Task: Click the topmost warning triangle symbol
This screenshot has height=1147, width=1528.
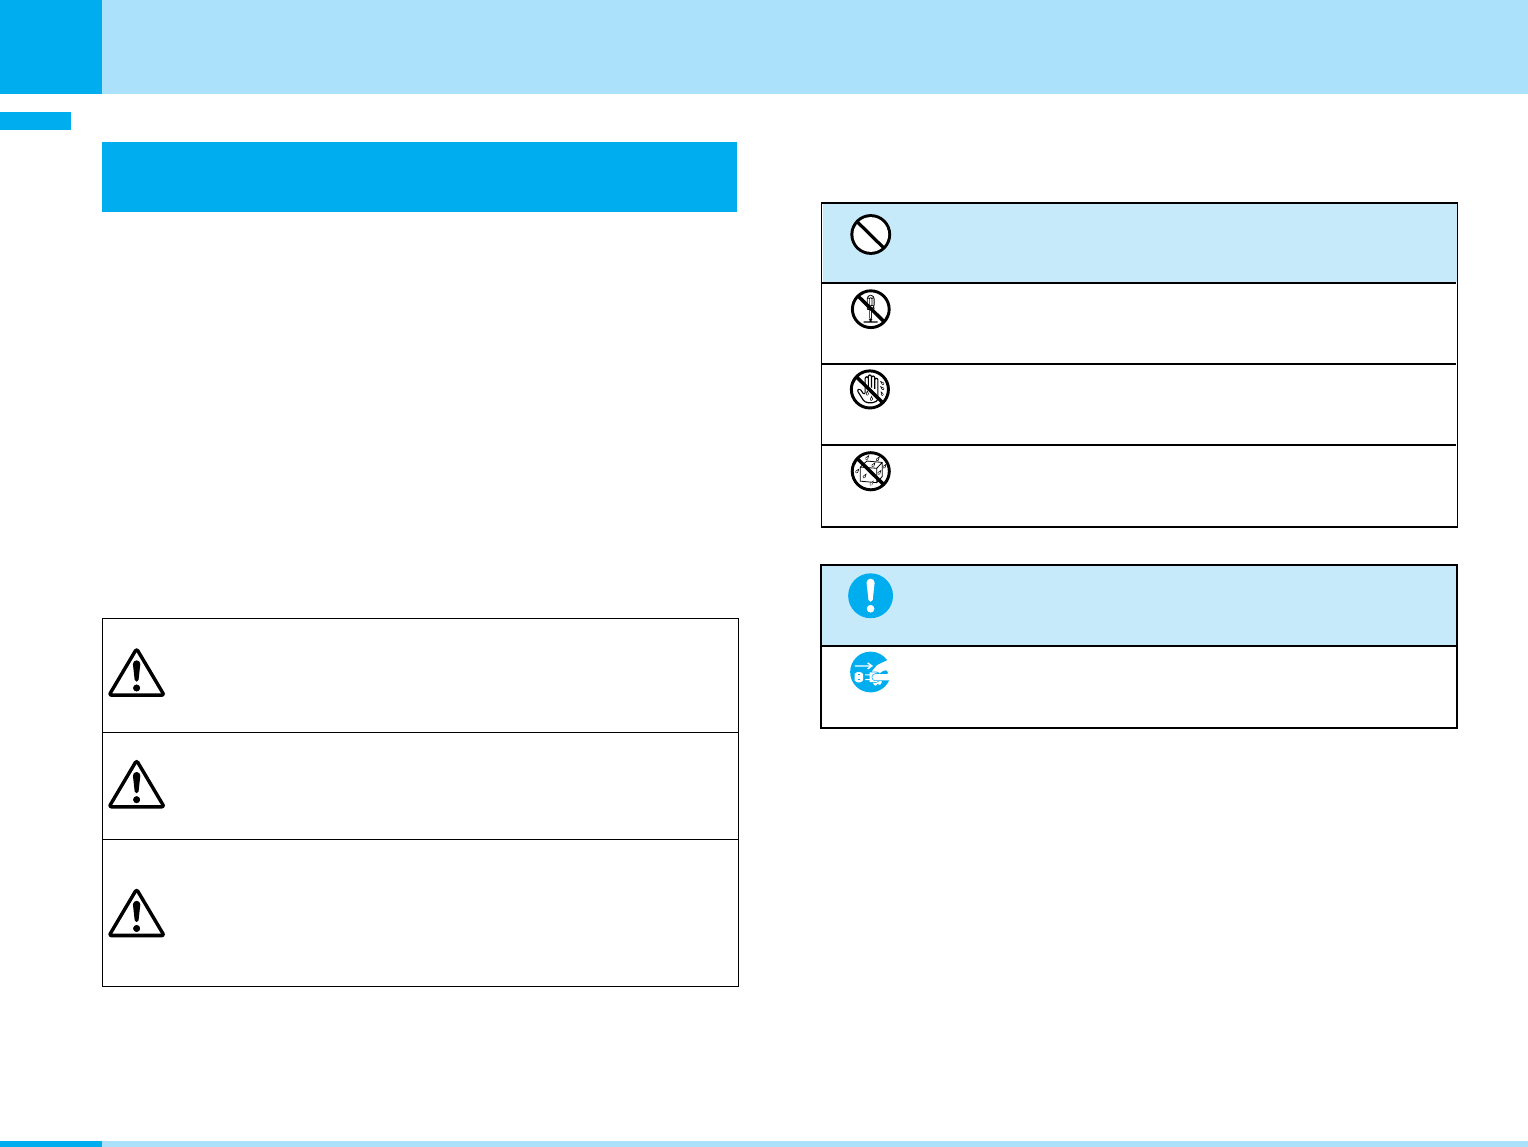Action: (x=136, y=673)
